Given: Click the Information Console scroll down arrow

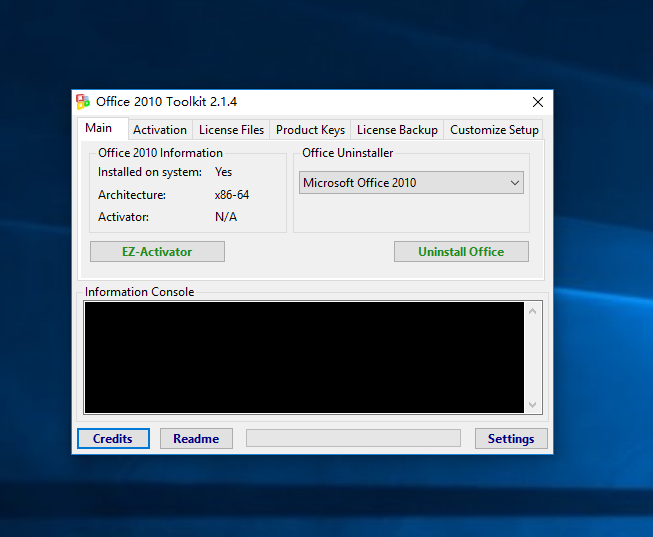Looking at the screenshot, I should tap(533, 405).
